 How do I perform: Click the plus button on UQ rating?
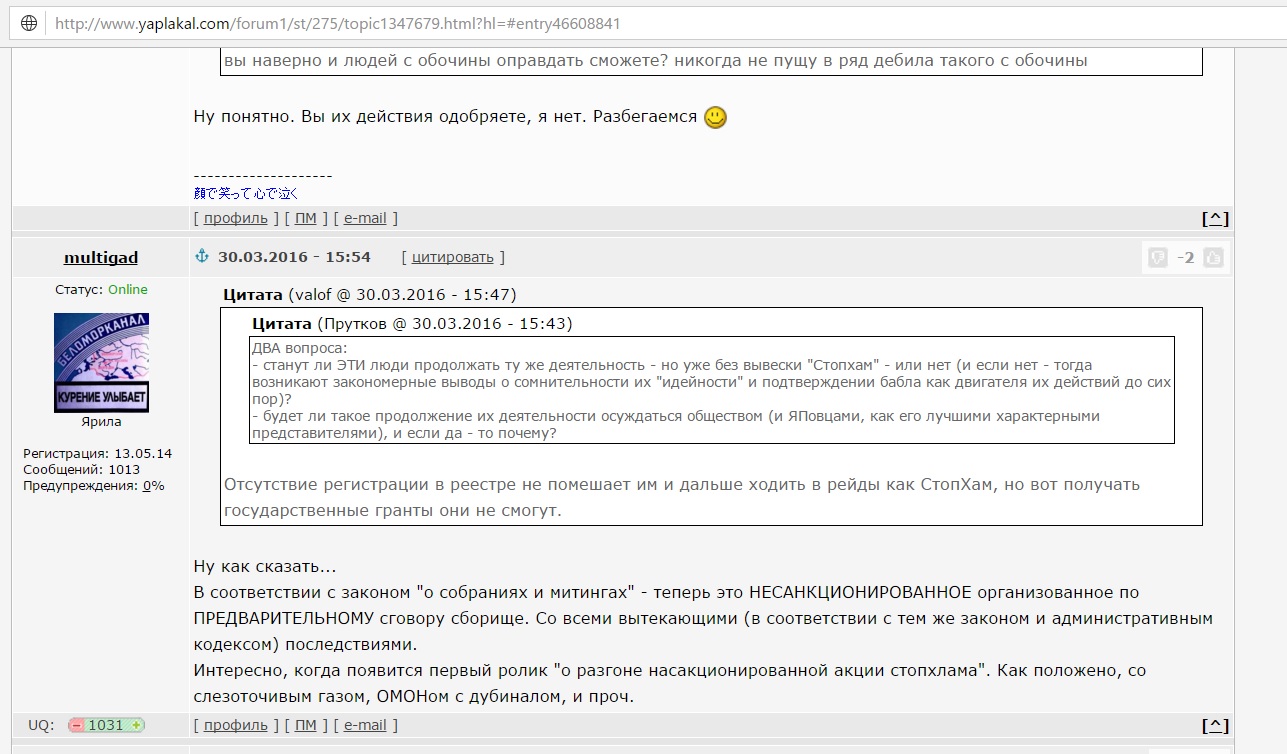[136, 725]
